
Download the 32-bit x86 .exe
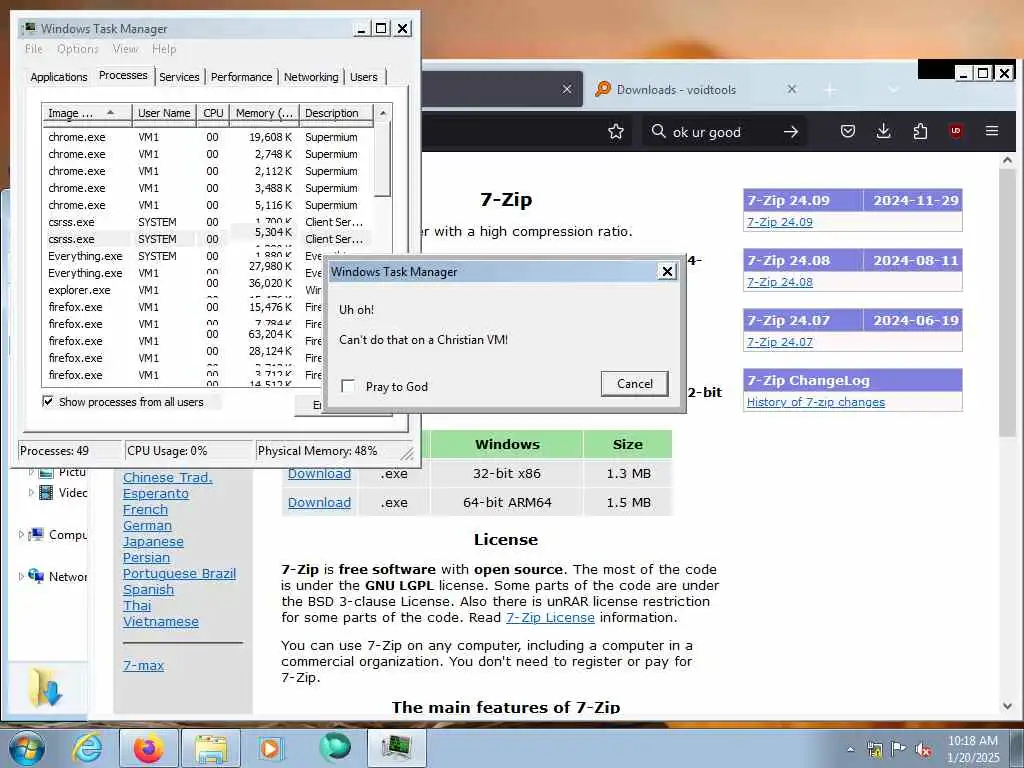pyautogui.click(x=319, y=473)
